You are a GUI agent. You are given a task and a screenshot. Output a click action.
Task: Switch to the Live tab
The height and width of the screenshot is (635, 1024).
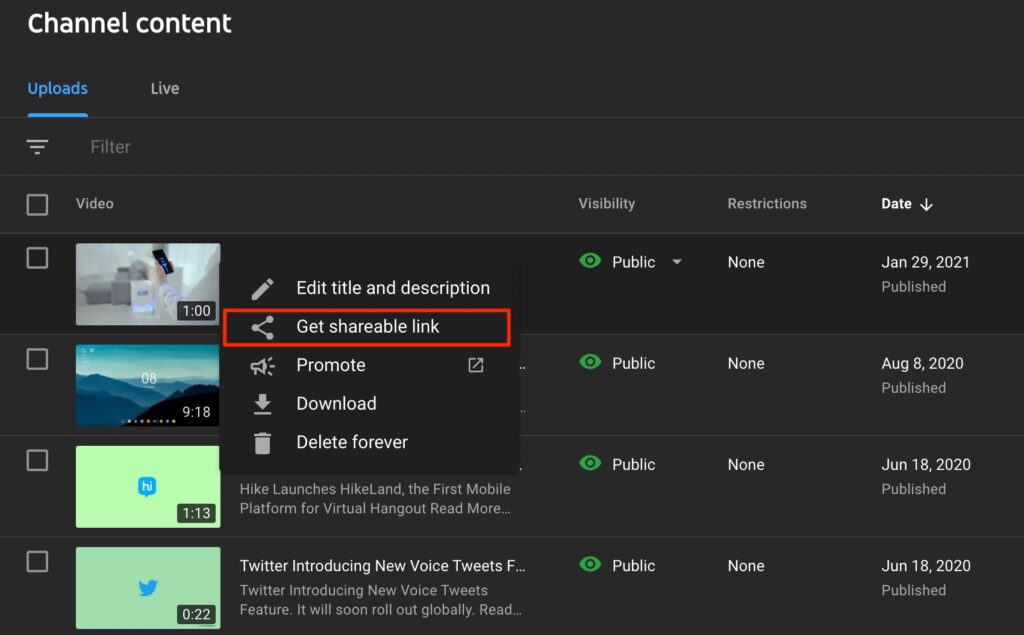[x=164, y=88]
